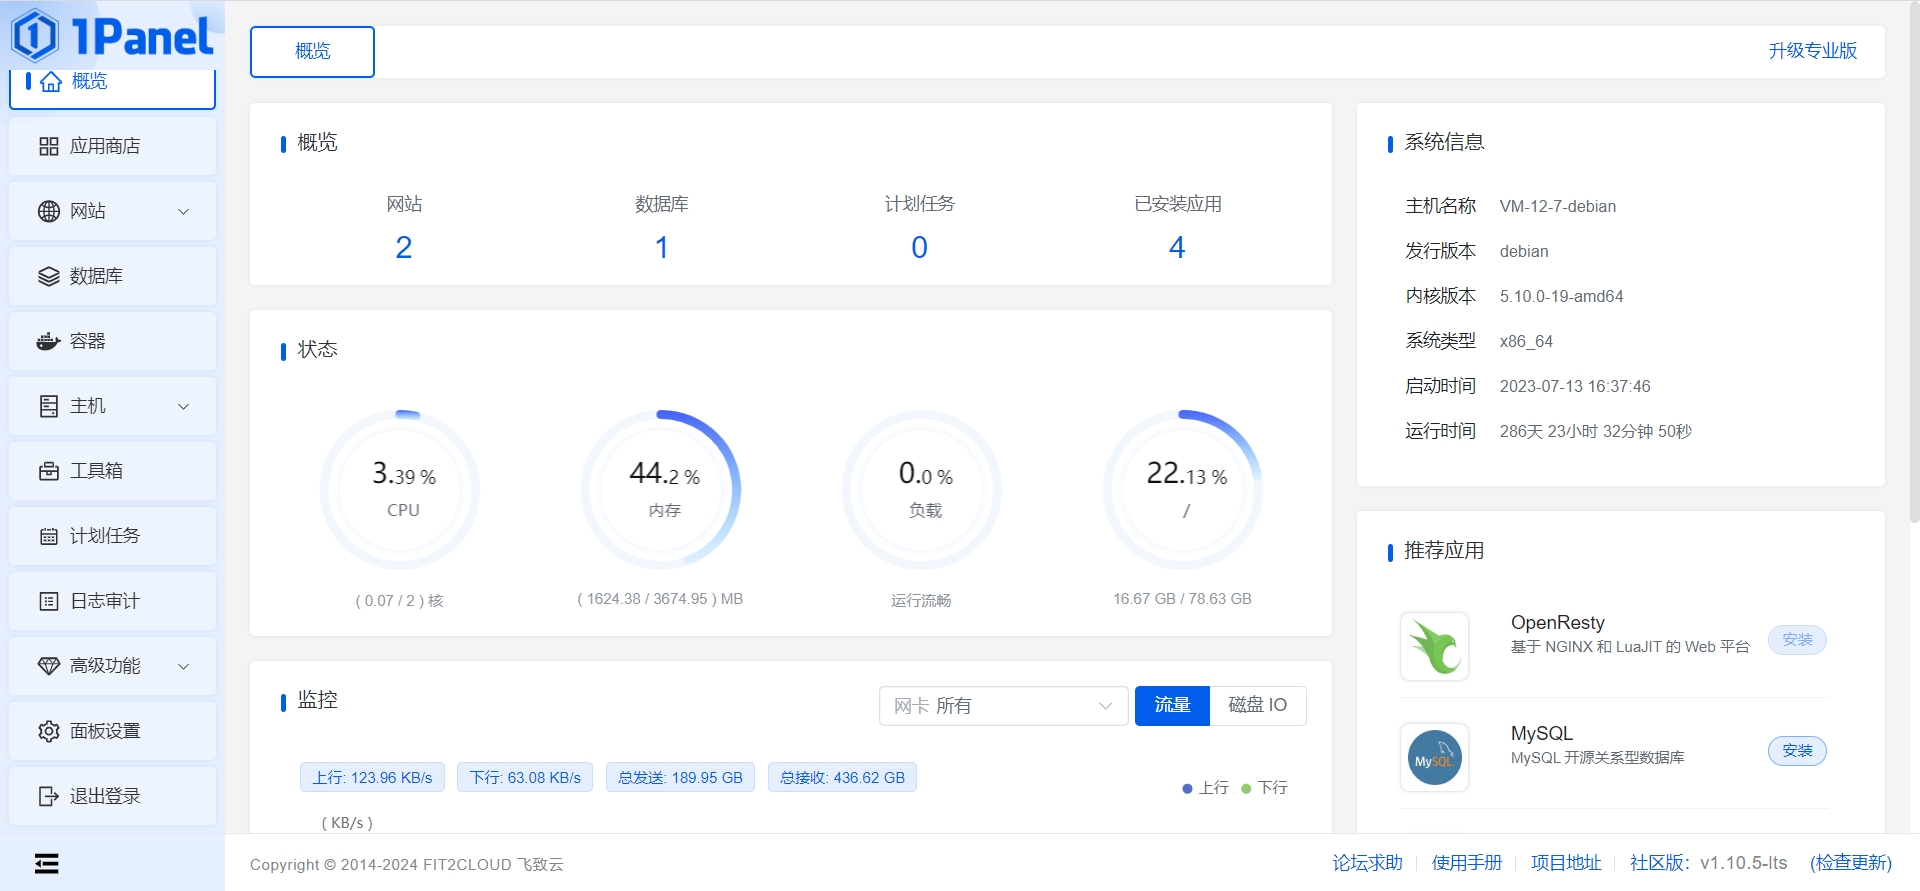Click the 内存 memory usage gauge

(661, 490)
